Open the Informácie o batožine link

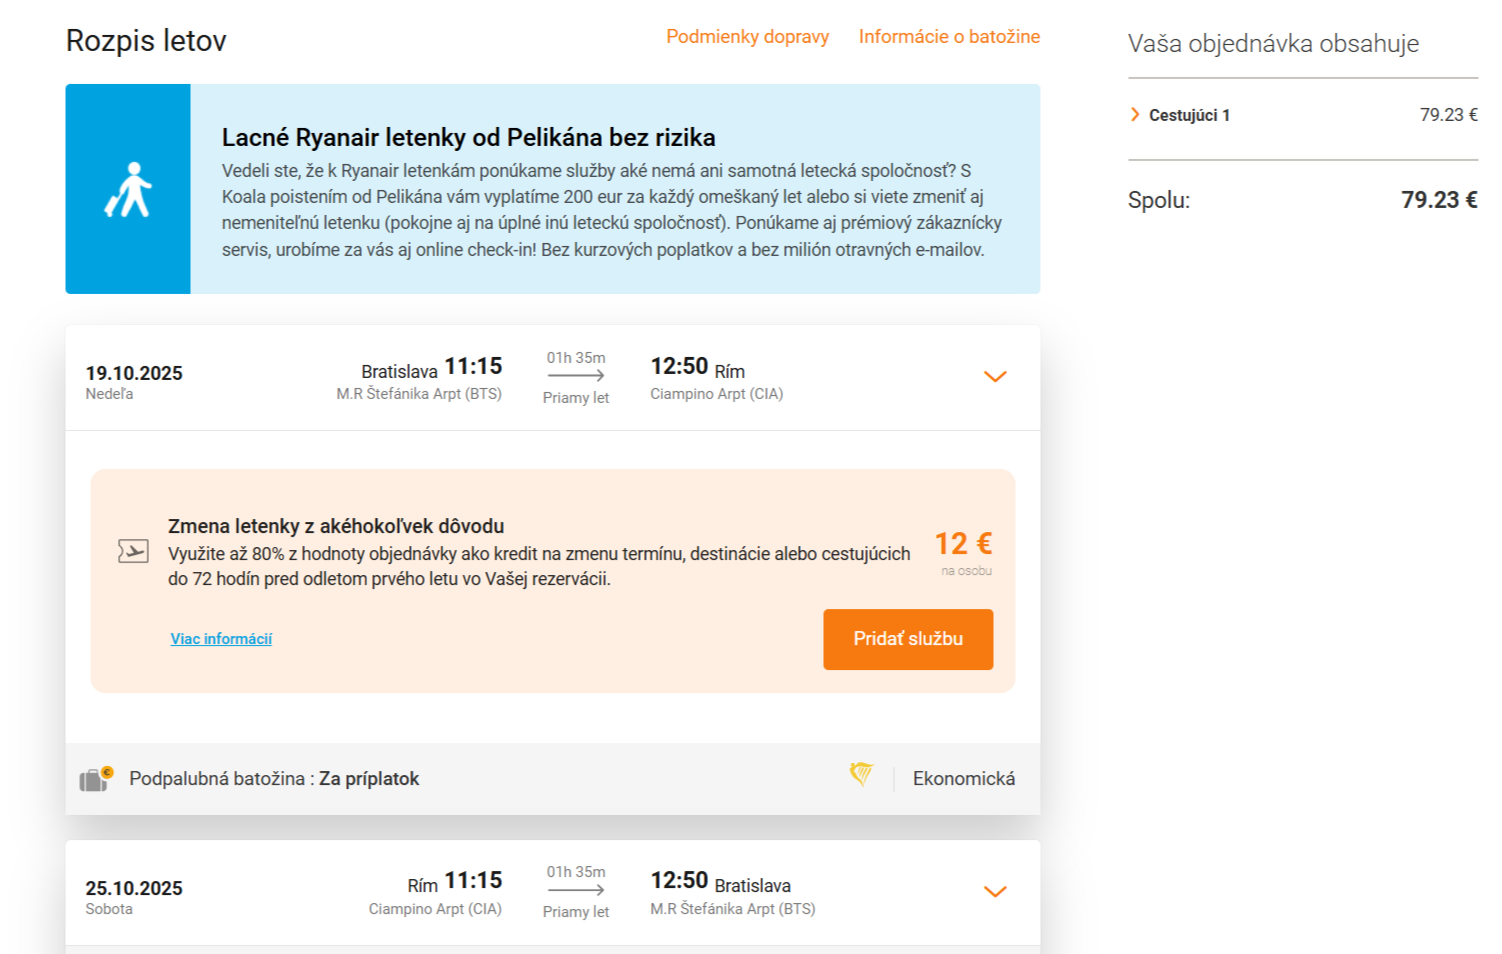point(948,37)
